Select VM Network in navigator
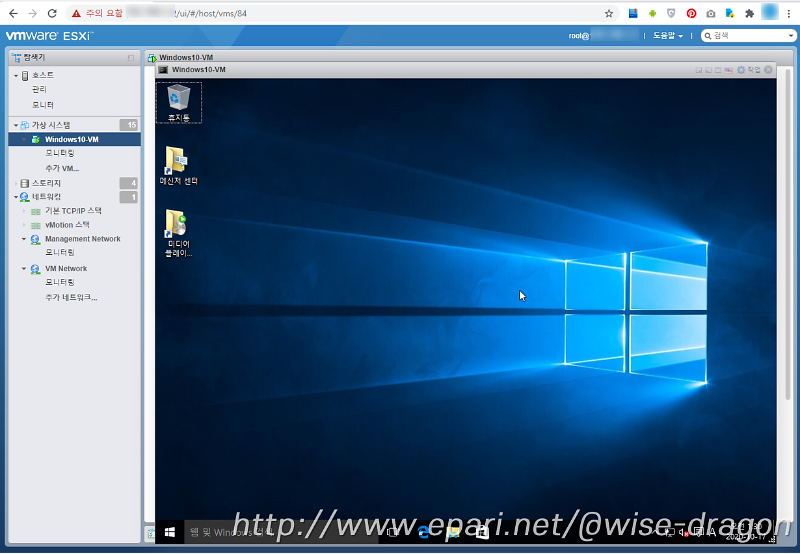The width and height of the screenshot is (800, 554). [x=66, y=268]
